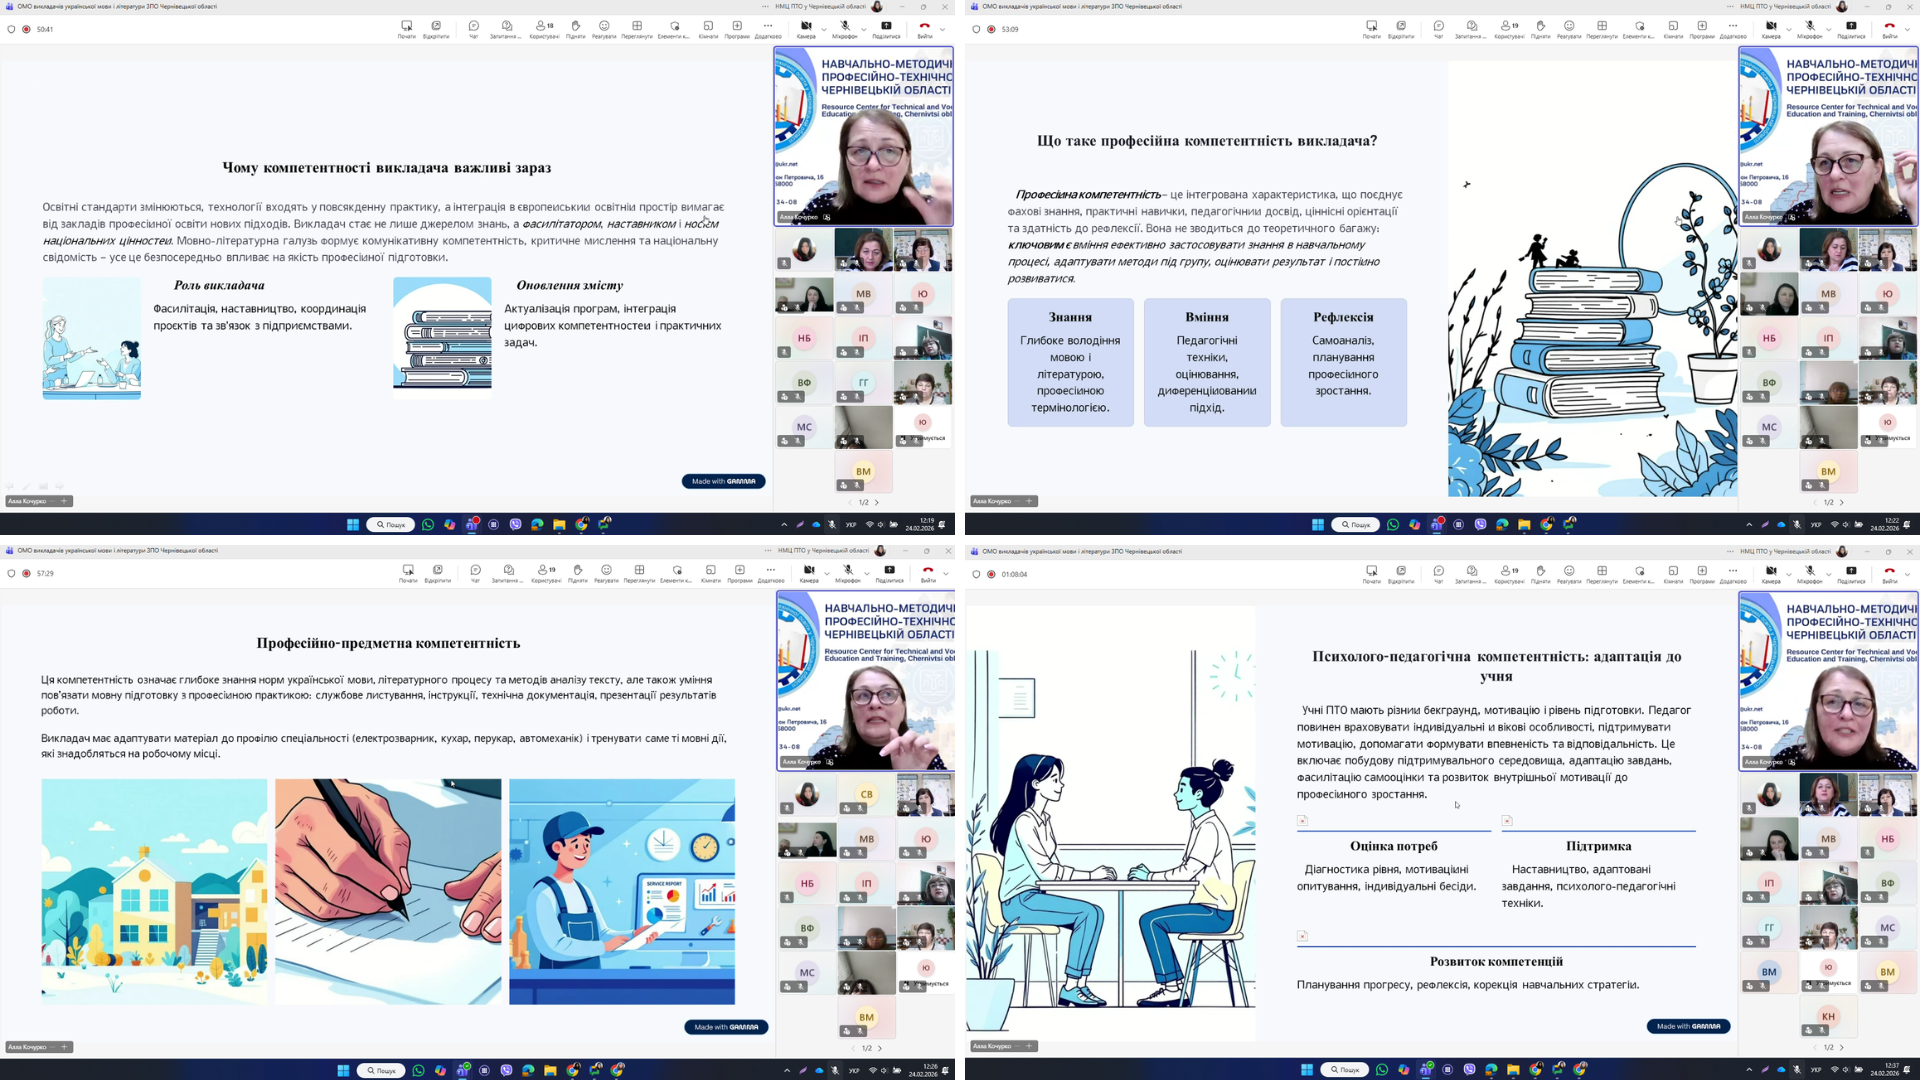The width and height of the screenshot is (1920, 1080).
Task: Open Чат icon in the 50:41 meeting toolbar
Action: (x=474, y=27)
